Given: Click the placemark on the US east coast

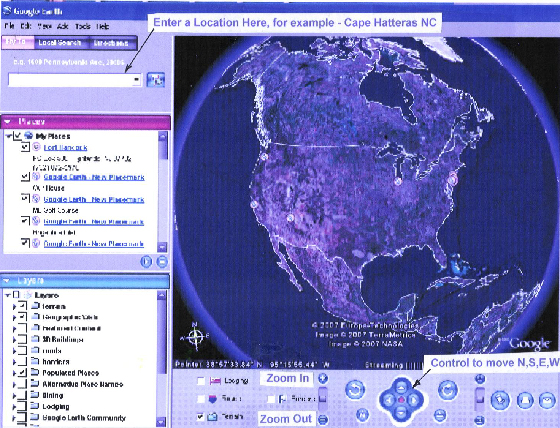Looking at the screenshot, I should [x=453, y=178].
